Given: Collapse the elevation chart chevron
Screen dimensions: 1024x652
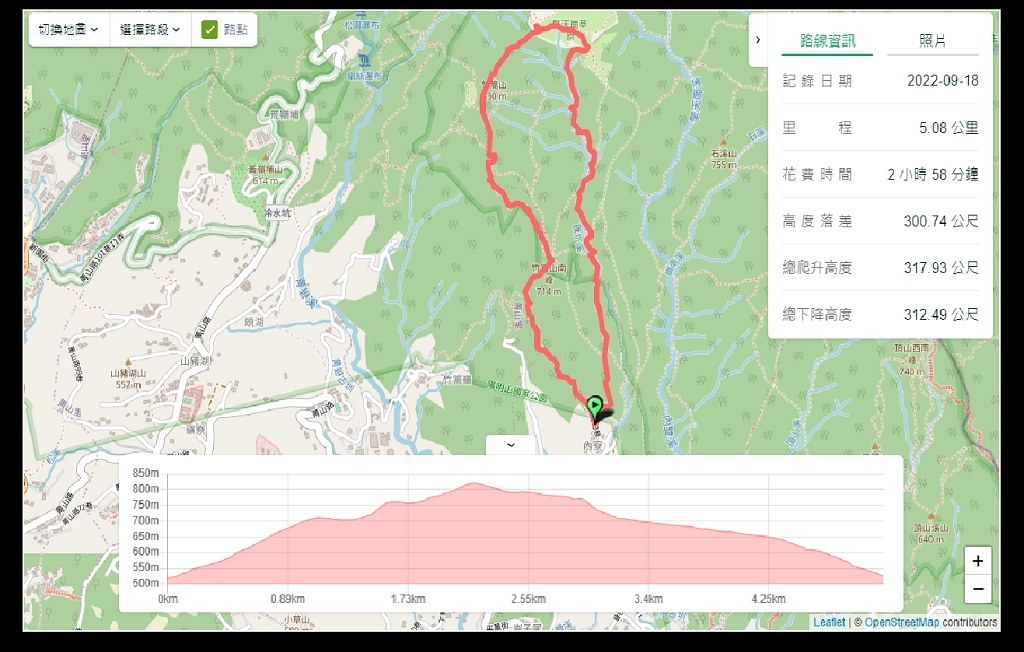Looking at the screenshot, I should point(511,445).
